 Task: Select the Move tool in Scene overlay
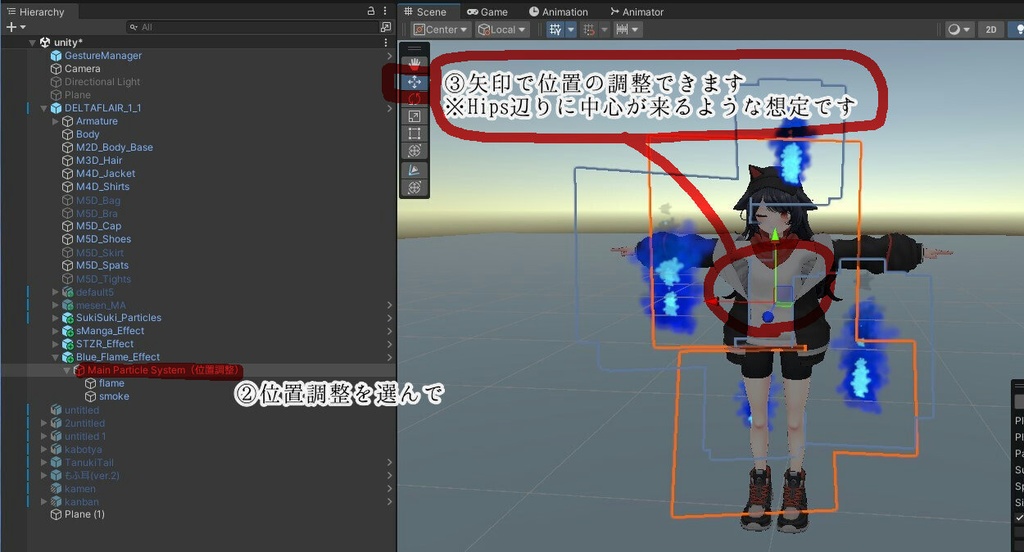click(x=414, y=82)
